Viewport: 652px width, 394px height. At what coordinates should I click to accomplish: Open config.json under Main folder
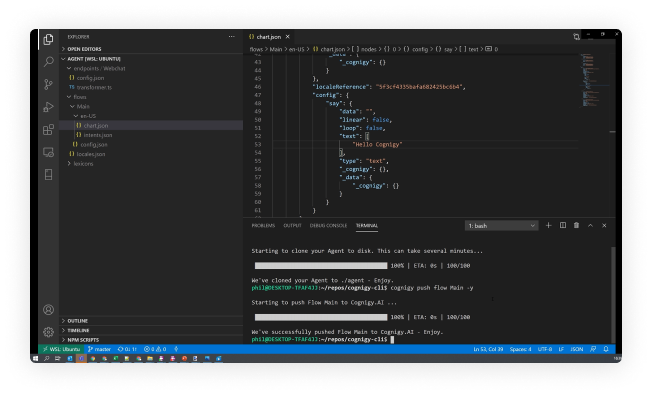[151, 145]
